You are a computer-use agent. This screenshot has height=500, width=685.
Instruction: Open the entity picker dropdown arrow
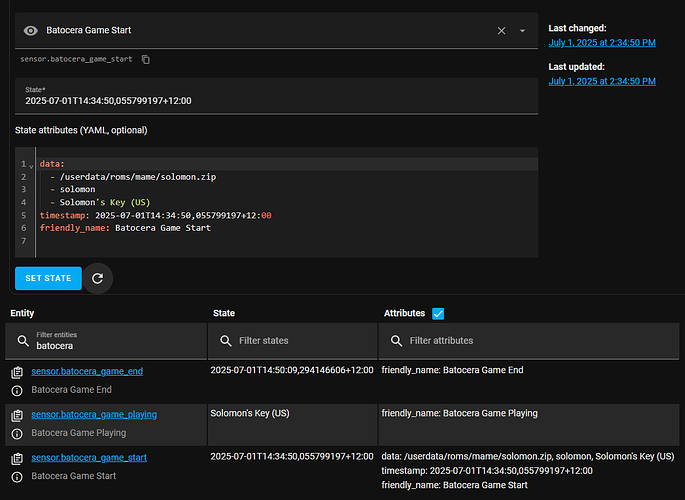pos(522,31)
